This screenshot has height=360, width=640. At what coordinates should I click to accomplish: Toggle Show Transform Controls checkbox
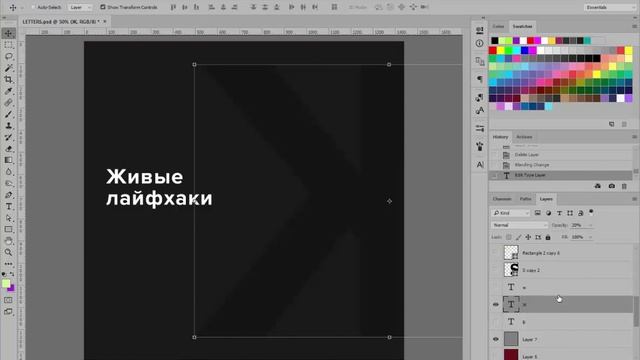pos(103,7)
